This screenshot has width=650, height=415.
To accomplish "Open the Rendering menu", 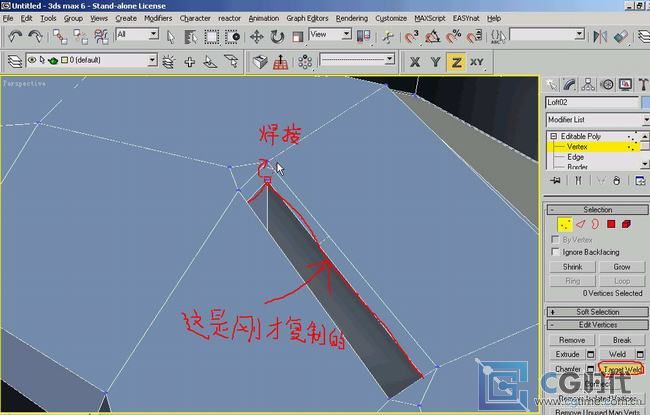I will (352, 18).
